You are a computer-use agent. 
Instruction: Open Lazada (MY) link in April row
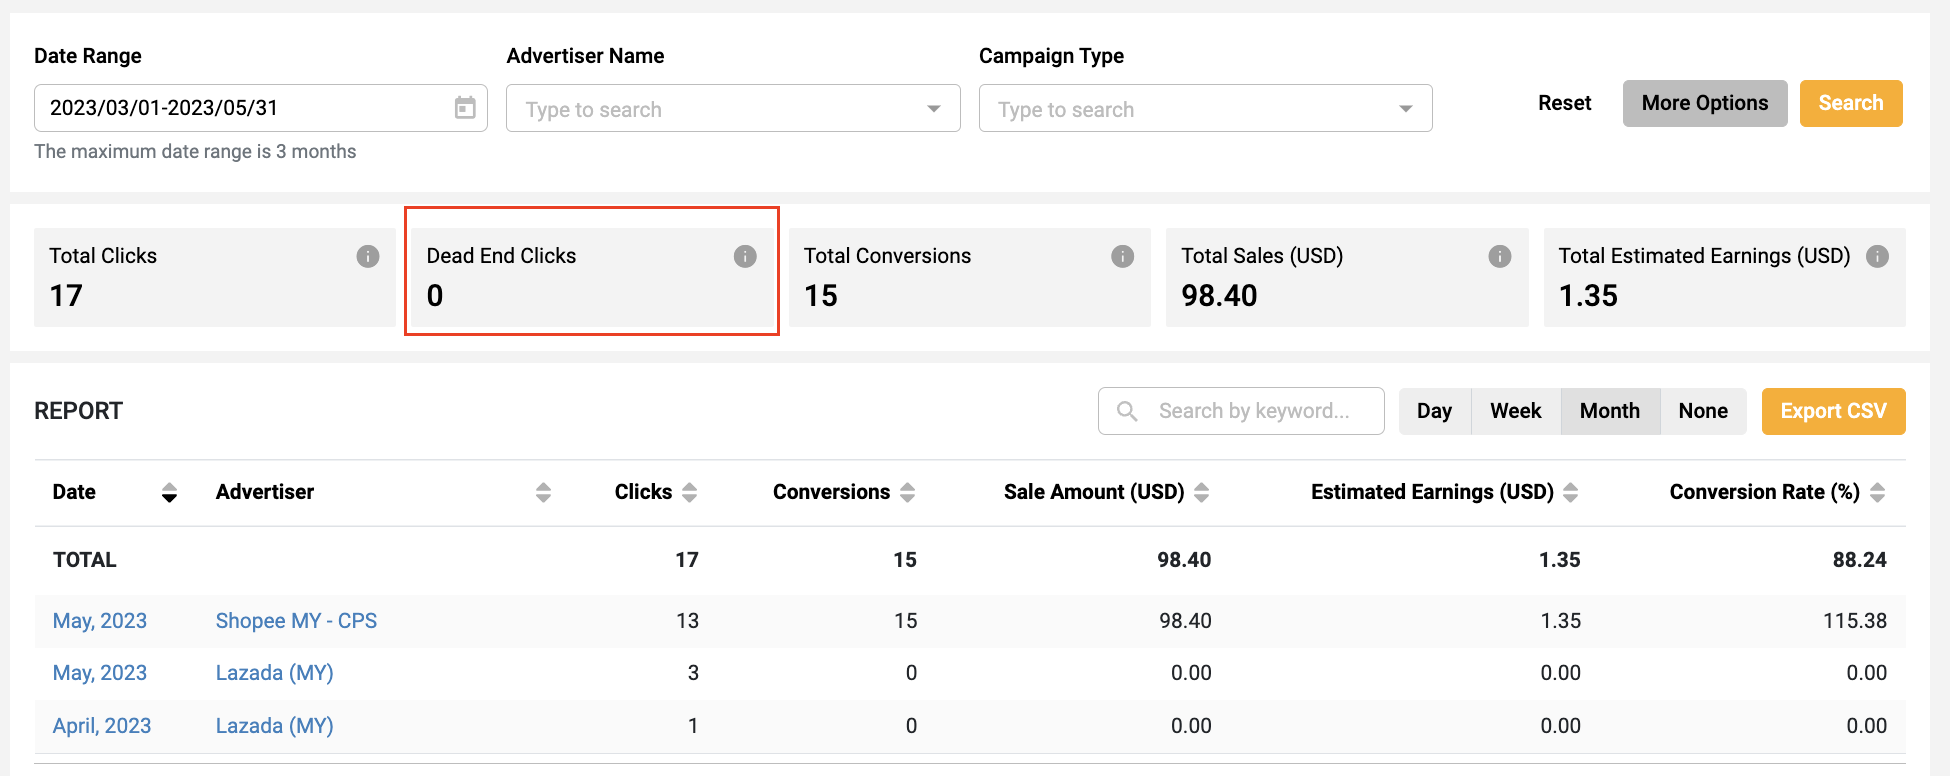point(275,726)
